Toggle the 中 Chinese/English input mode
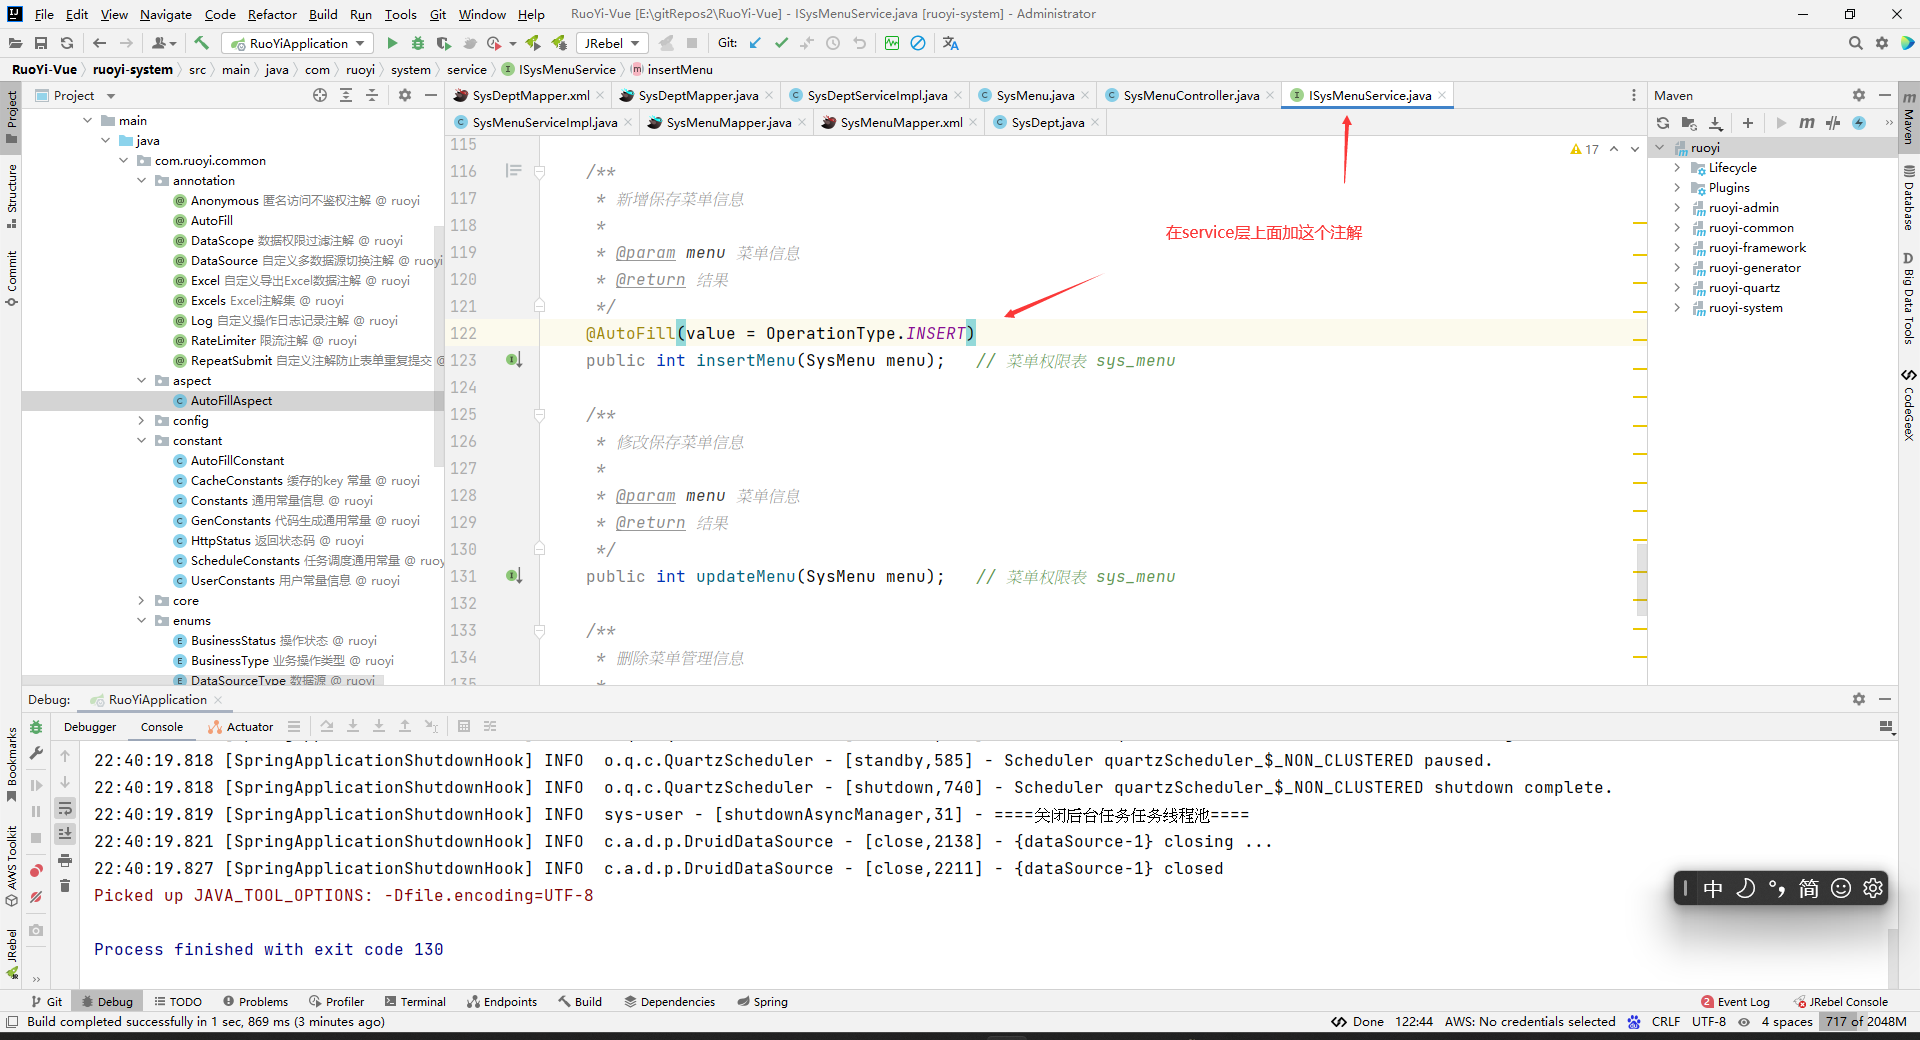 click(1713, 888)
